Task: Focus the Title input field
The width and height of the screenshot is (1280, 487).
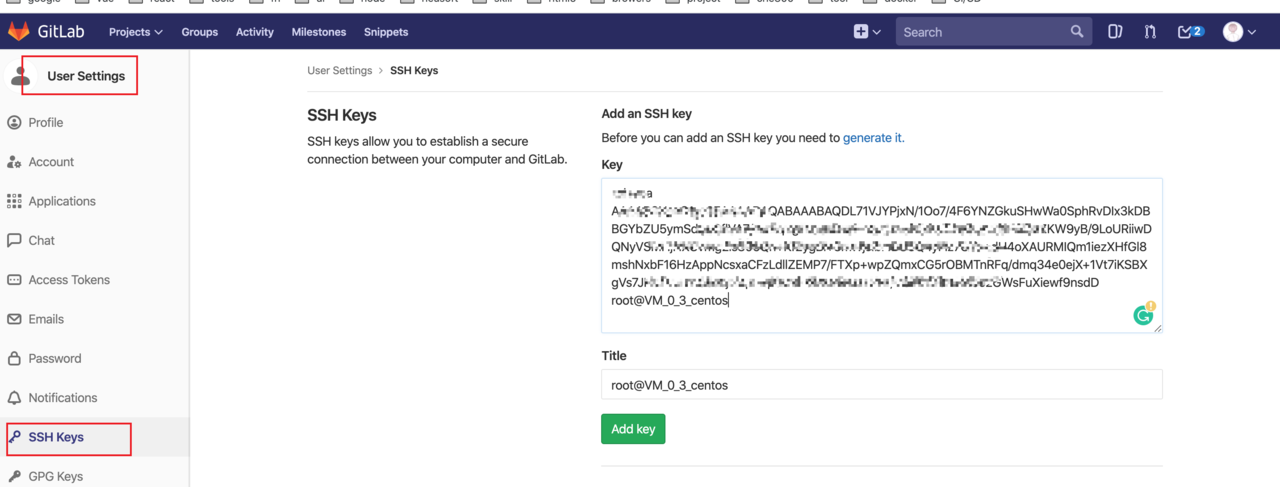Action: [881, 385]
